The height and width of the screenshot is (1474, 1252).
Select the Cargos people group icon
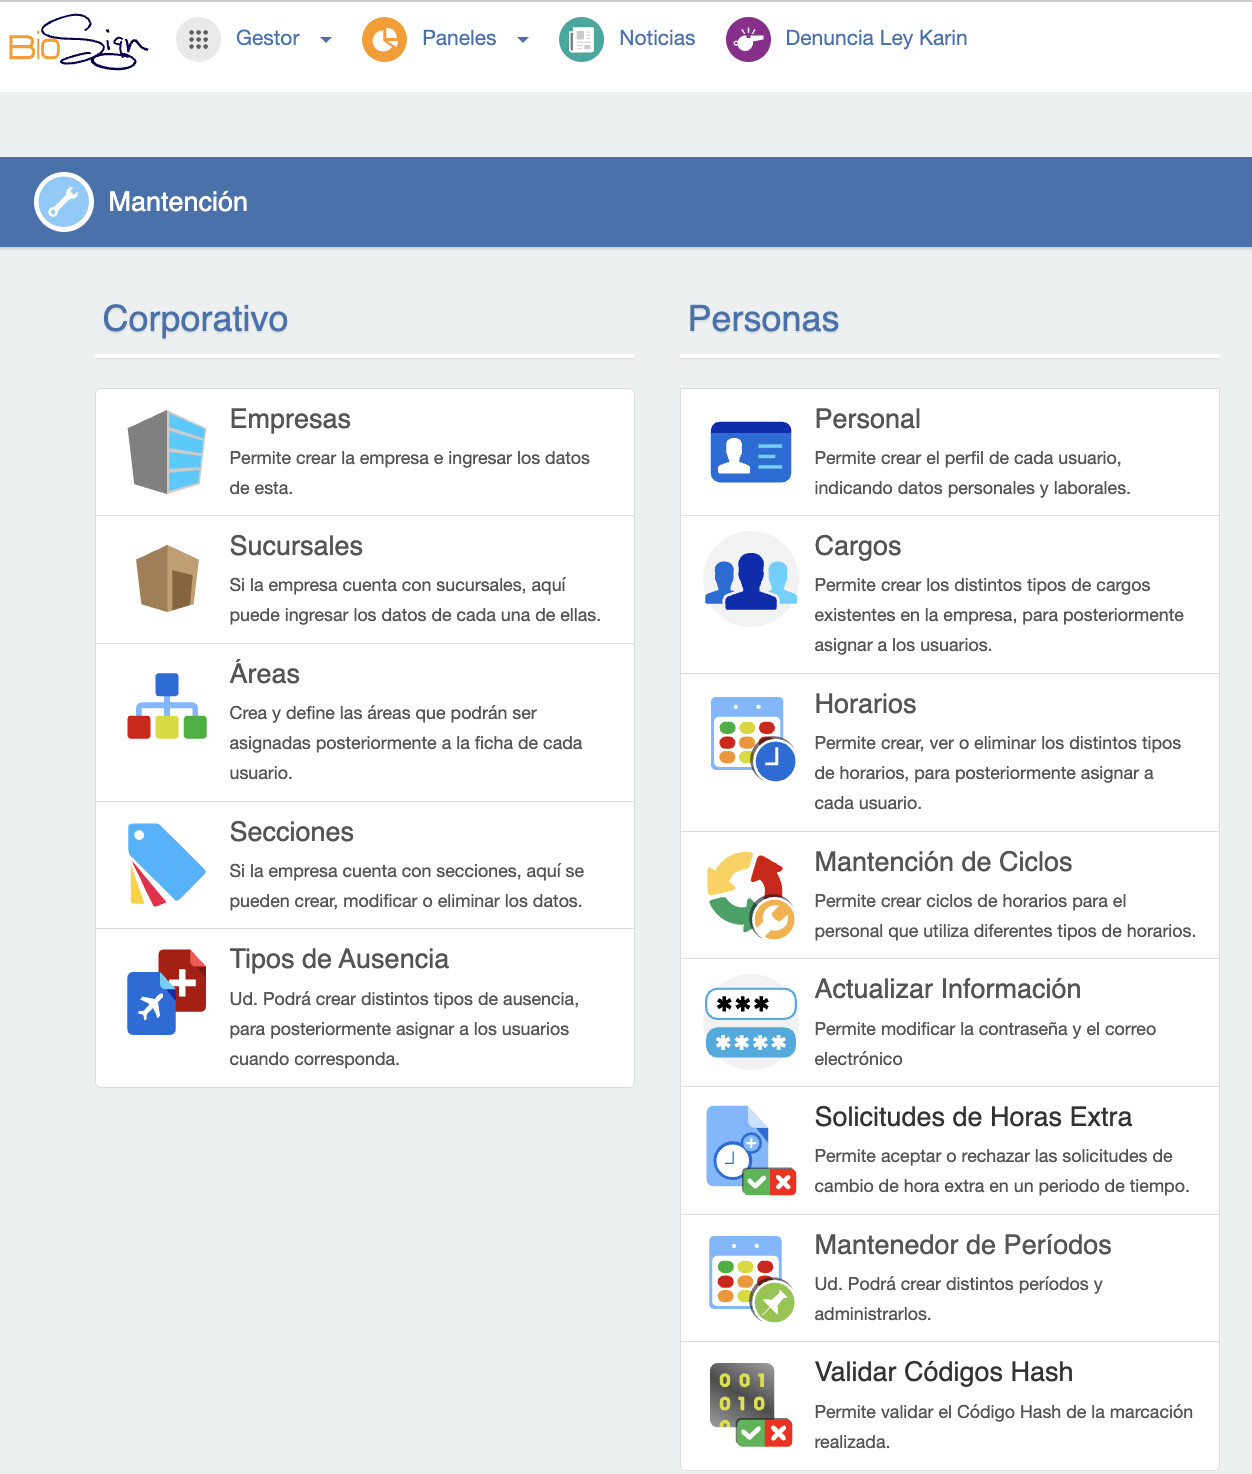(x=751, y=579)
